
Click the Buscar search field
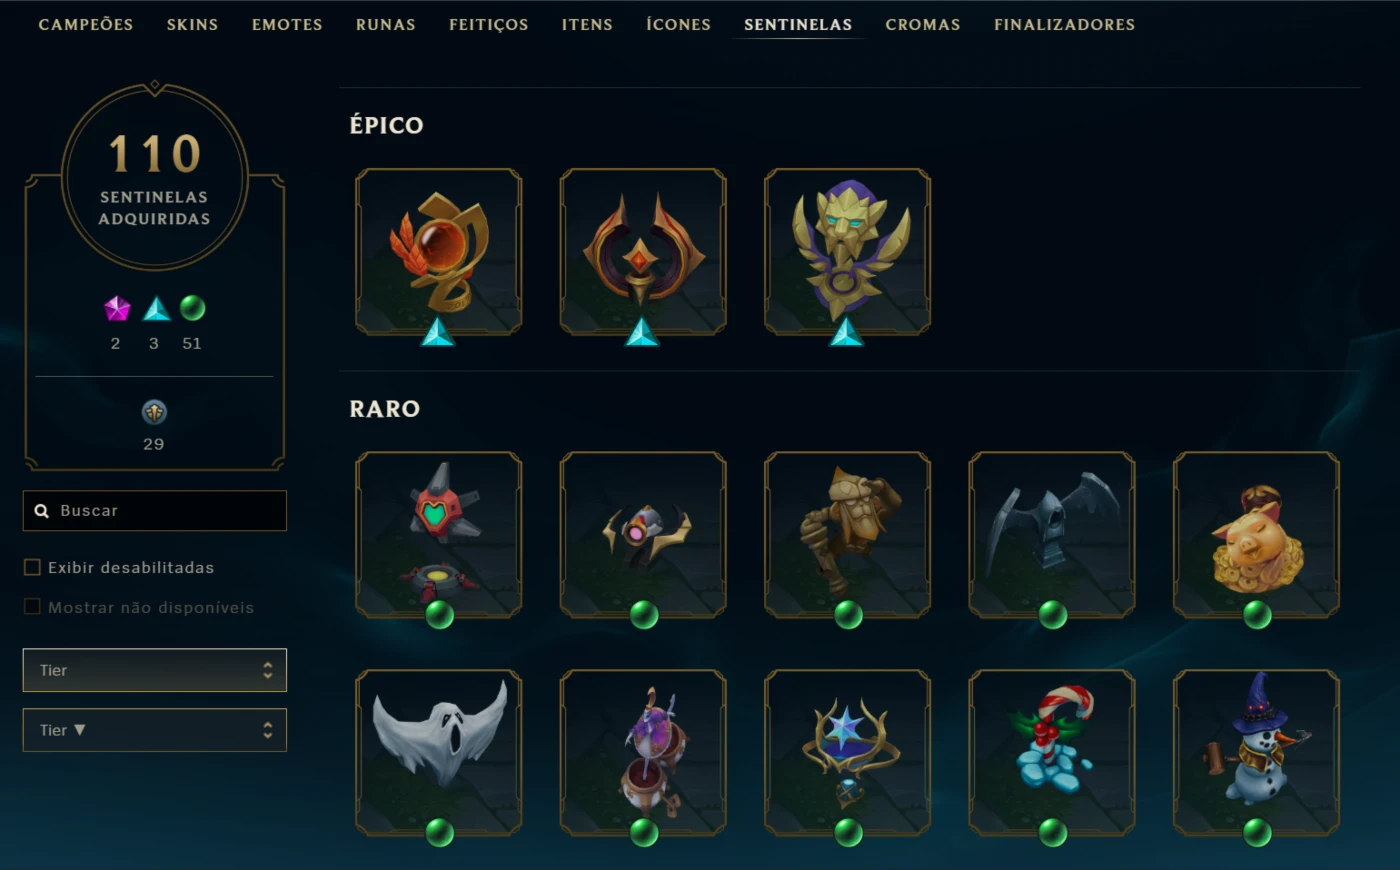pos(155,511)
